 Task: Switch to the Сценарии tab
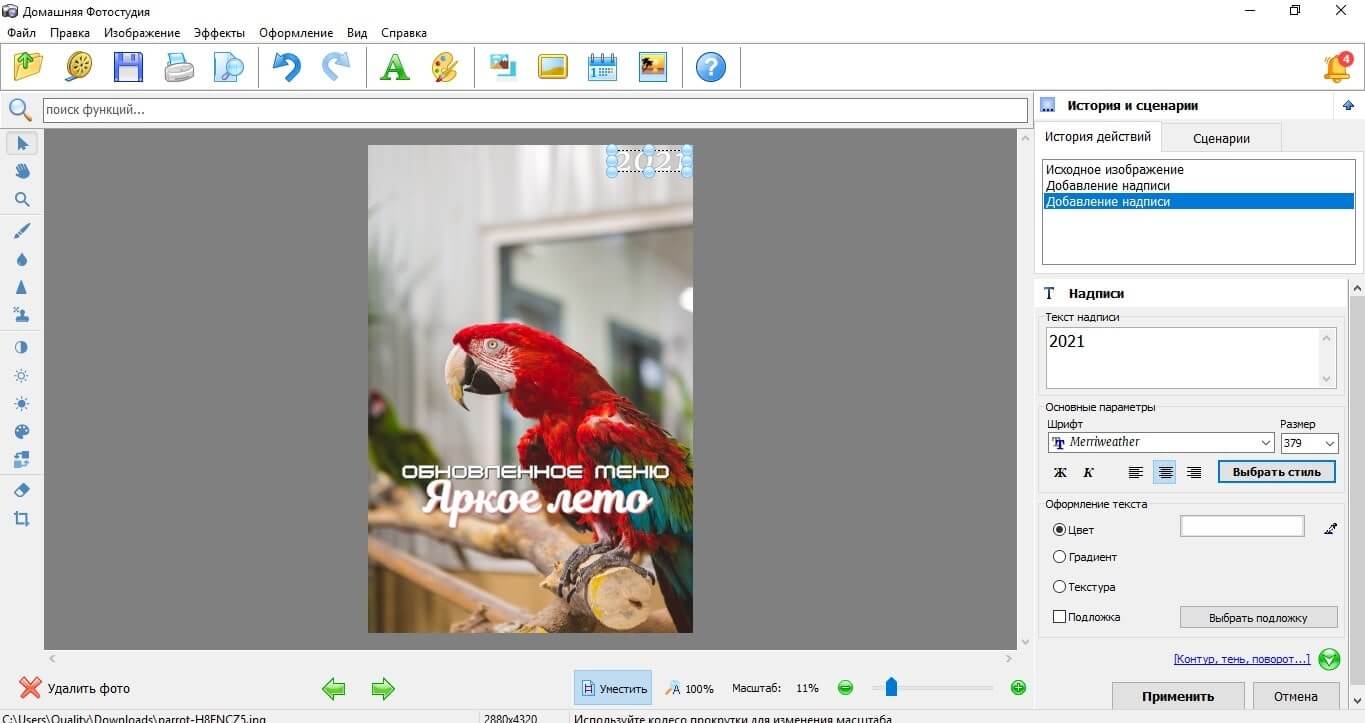pyautogui.click(x=1221, y=138)
